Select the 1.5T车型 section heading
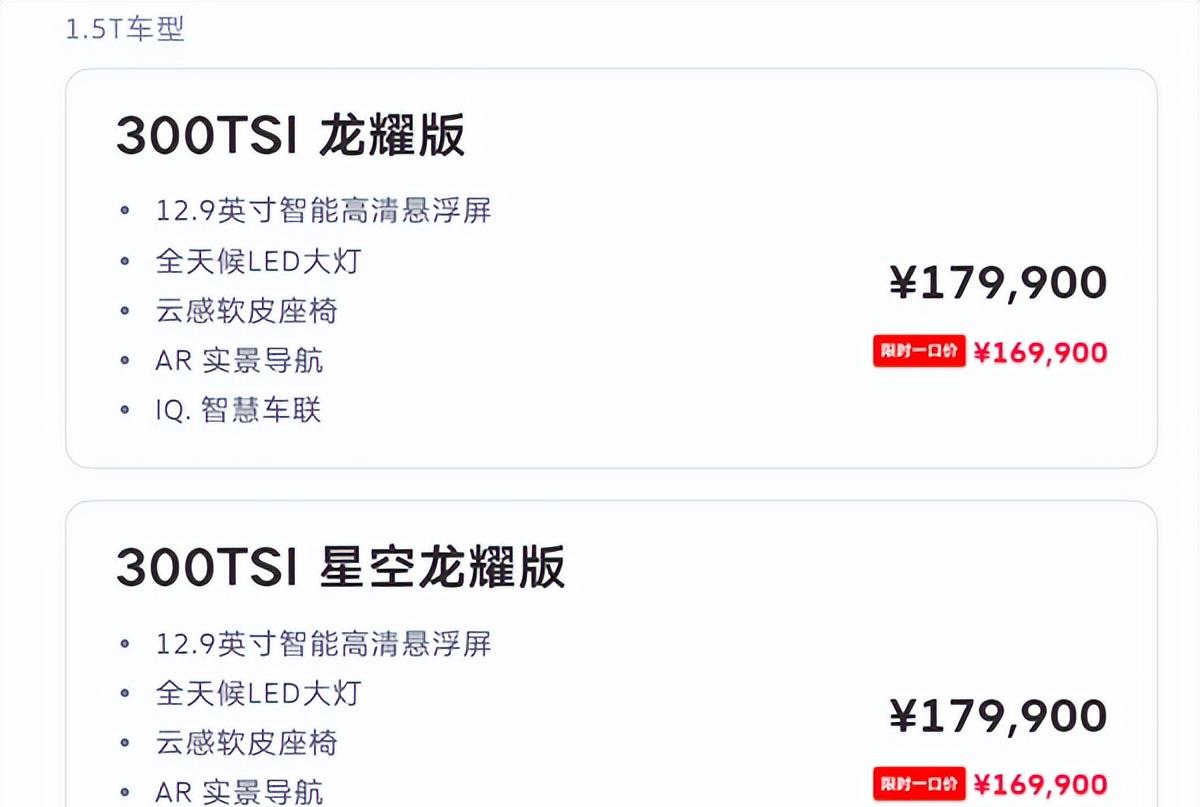 125,29
